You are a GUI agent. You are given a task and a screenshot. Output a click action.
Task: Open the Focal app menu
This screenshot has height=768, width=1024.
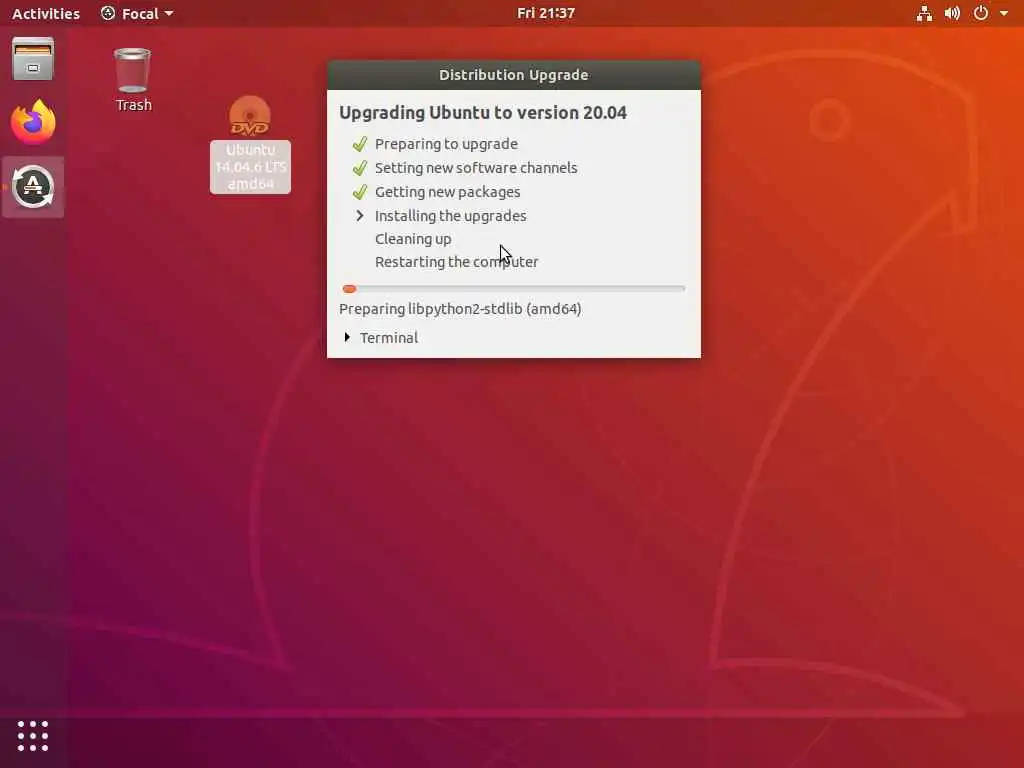point(137,13)
